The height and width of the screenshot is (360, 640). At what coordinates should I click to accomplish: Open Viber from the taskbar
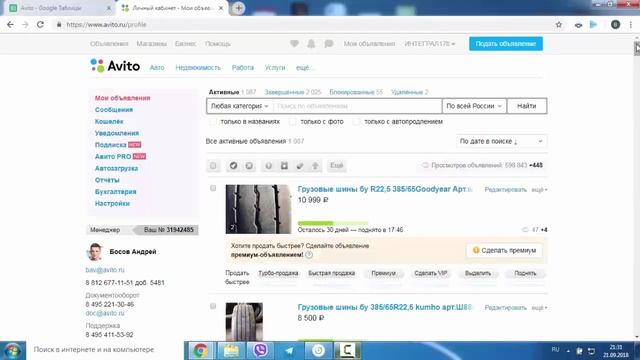pos(260,350)
